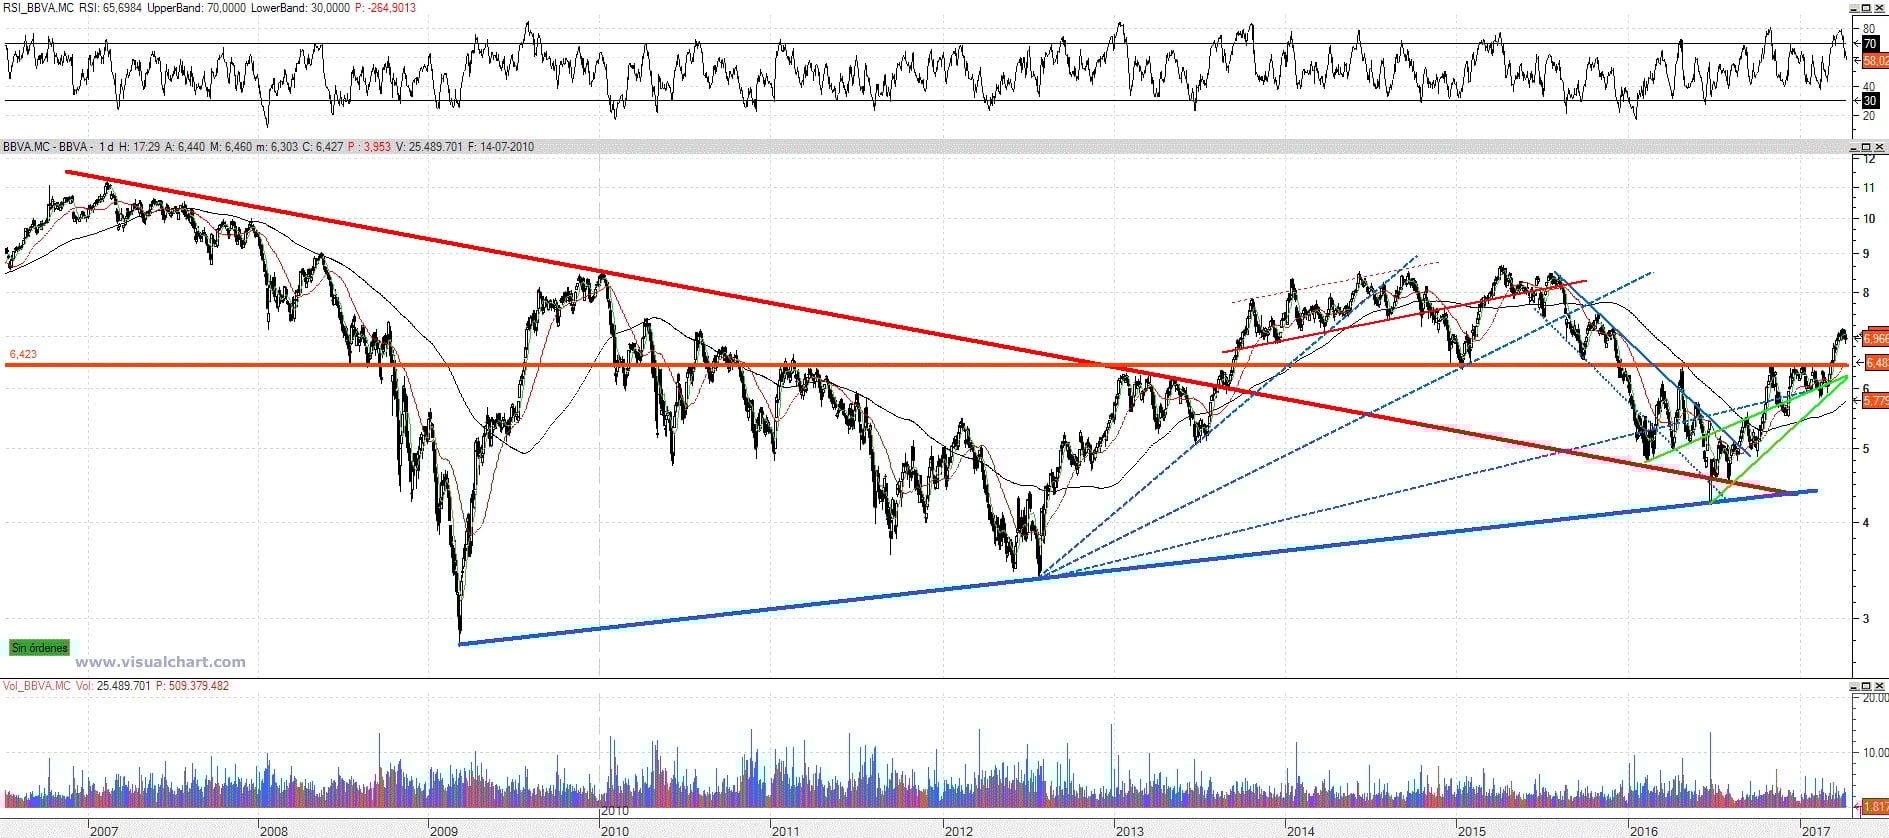Click the 'F: 14-07-2010' date value
This screenshot has height=838, width=1889.
[501, 147]
